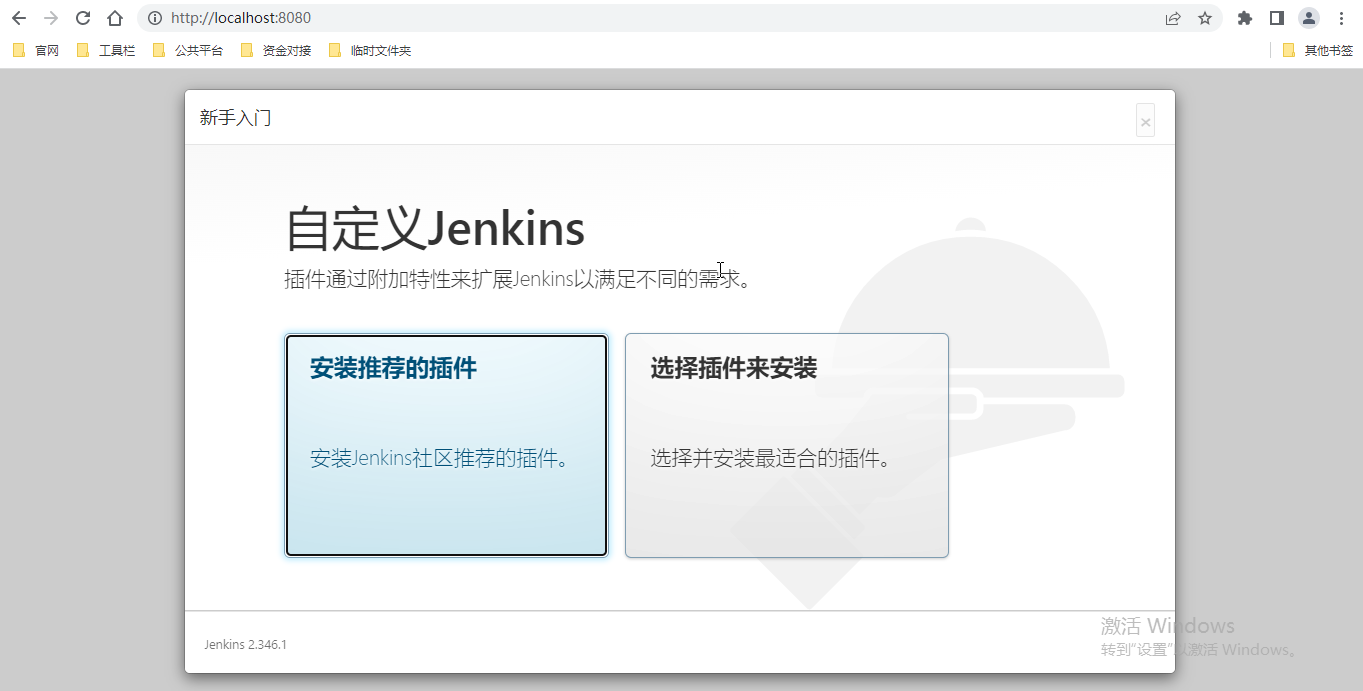Open the browser side panel icon
The image size is (1363, 691).
[1276, 17]
